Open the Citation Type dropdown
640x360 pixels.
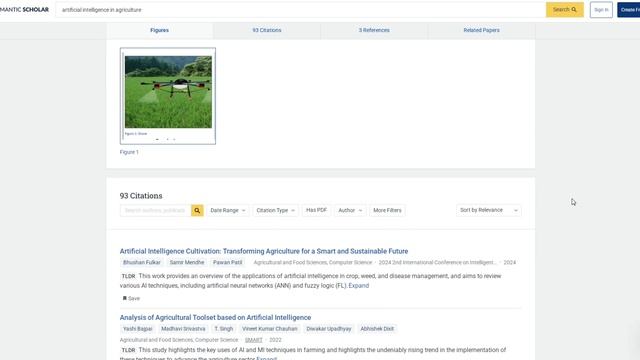(276, 210)
